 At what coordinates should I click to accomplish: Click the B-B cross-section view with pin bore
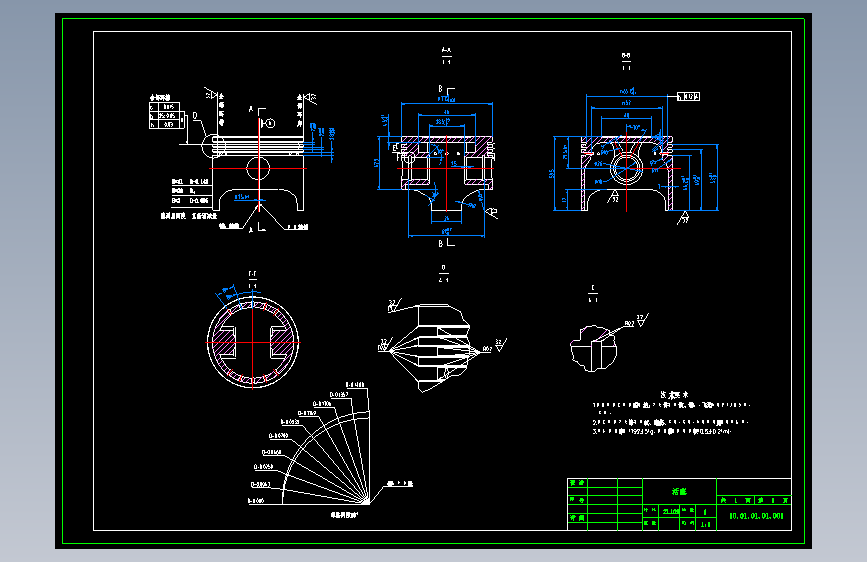tap(626, 173)
